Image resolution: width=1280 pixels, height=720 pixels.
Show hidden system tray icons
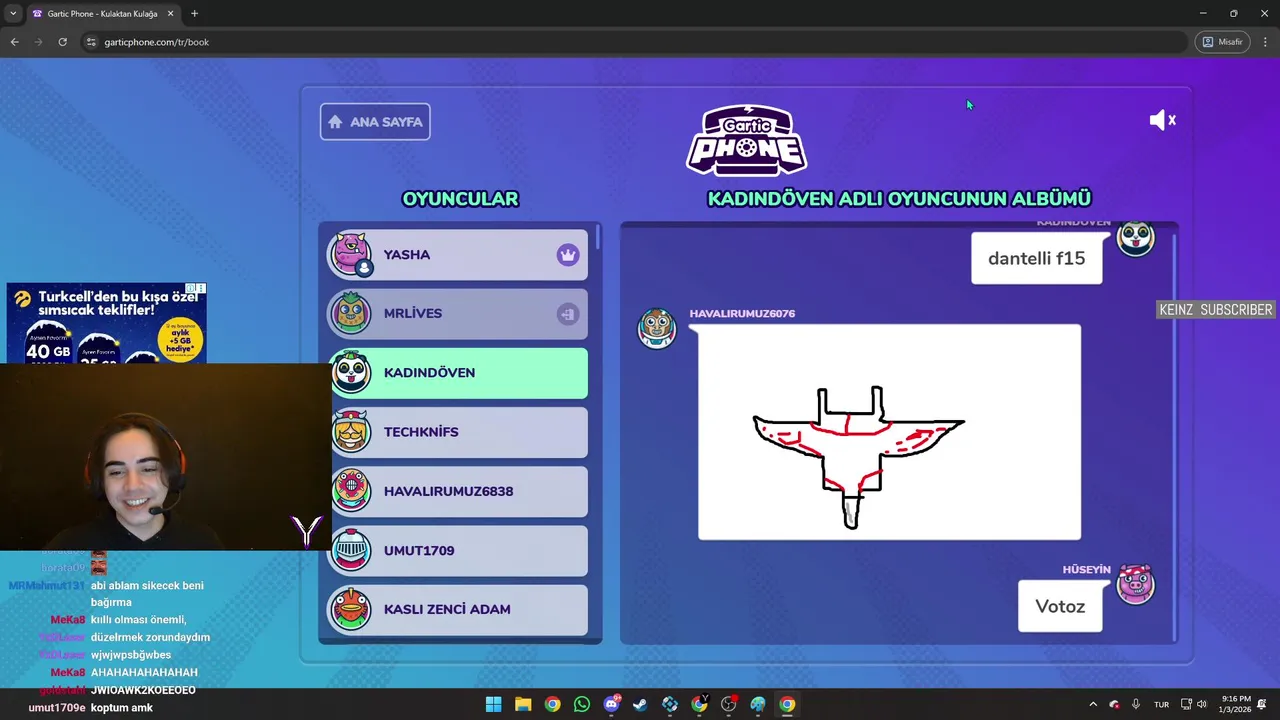pos(1092,704)
